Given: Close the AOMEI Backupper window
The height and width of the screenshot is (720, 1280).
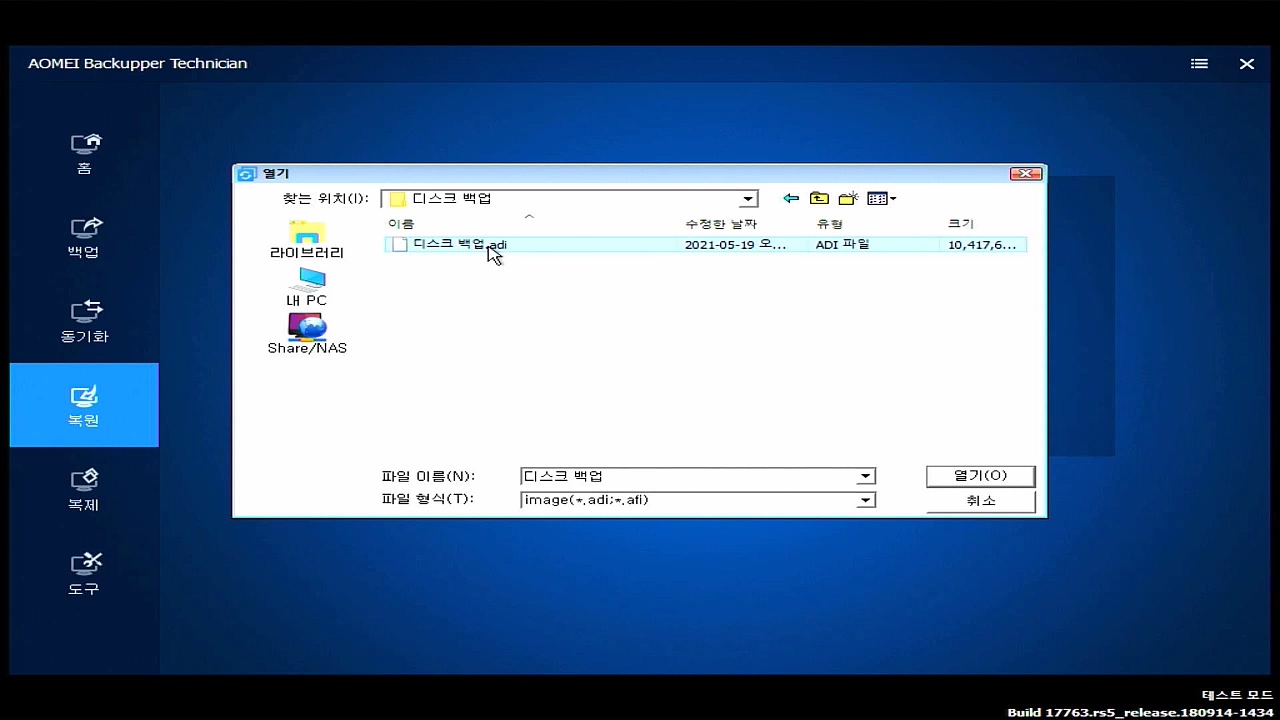Looking at the screenshot, I should pos(1247,64).
